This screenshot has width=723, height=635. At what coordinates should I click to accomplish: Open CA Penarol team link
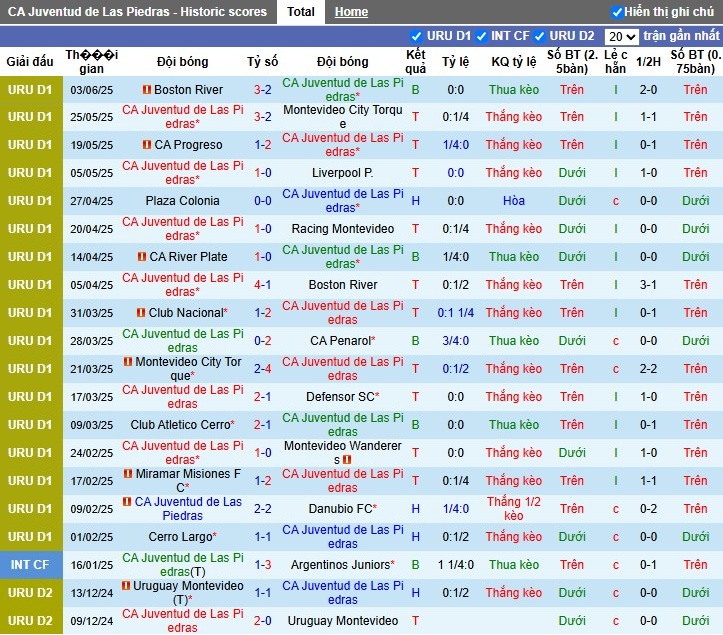tap(340, 341)
